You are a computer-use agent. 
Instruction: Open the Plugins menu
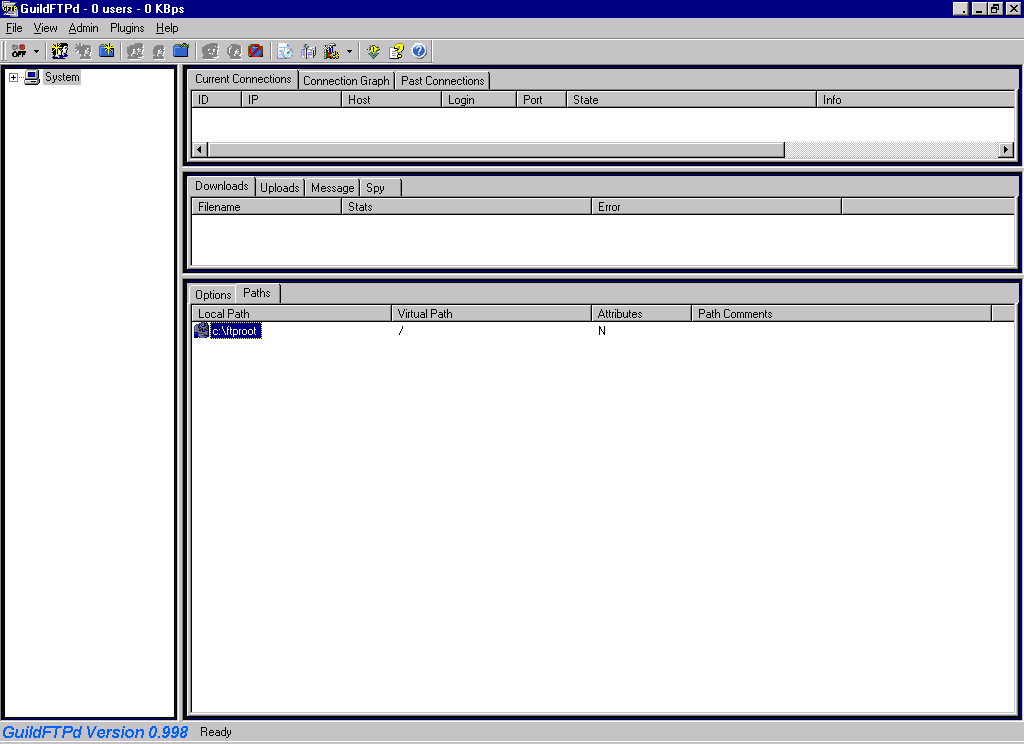127,28
